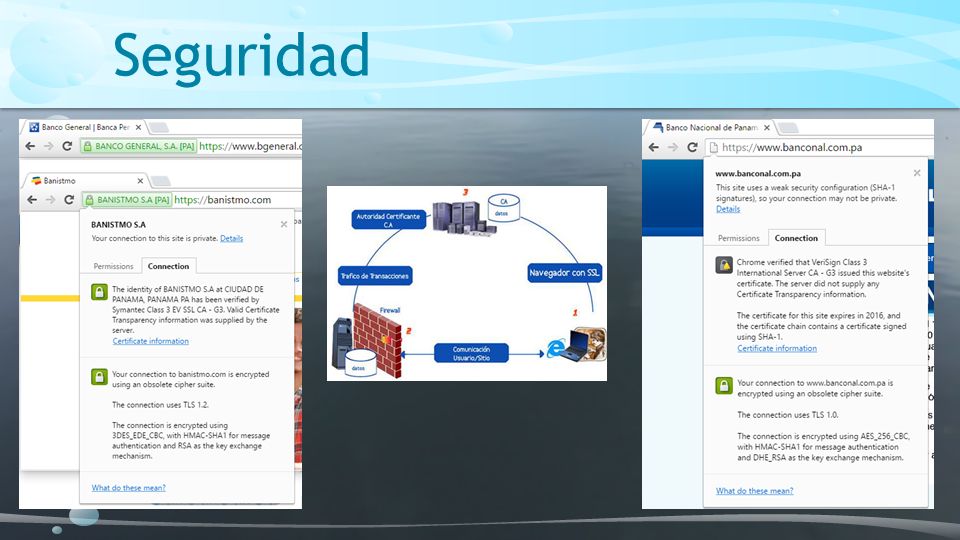Select Connection tab in Banistmo popup
This screenshot has height=540, width=960.
click(168, 266)
